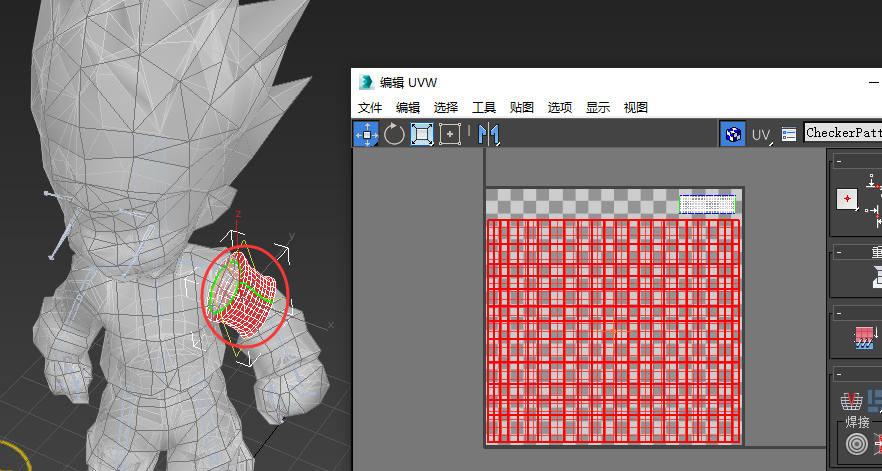Open the 贴图 menu
The width and height of the screenshot is (882, 471).
point(521,107)
